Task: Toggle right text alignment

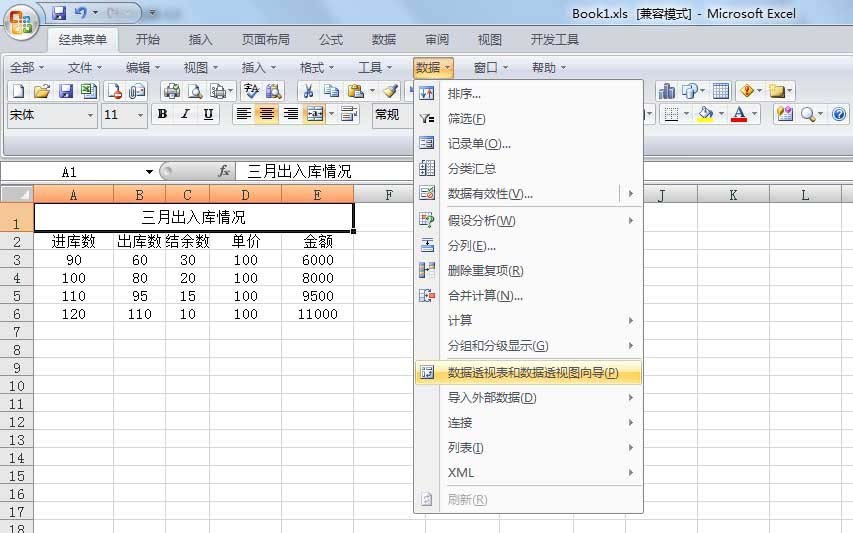Action: point(290,114)
